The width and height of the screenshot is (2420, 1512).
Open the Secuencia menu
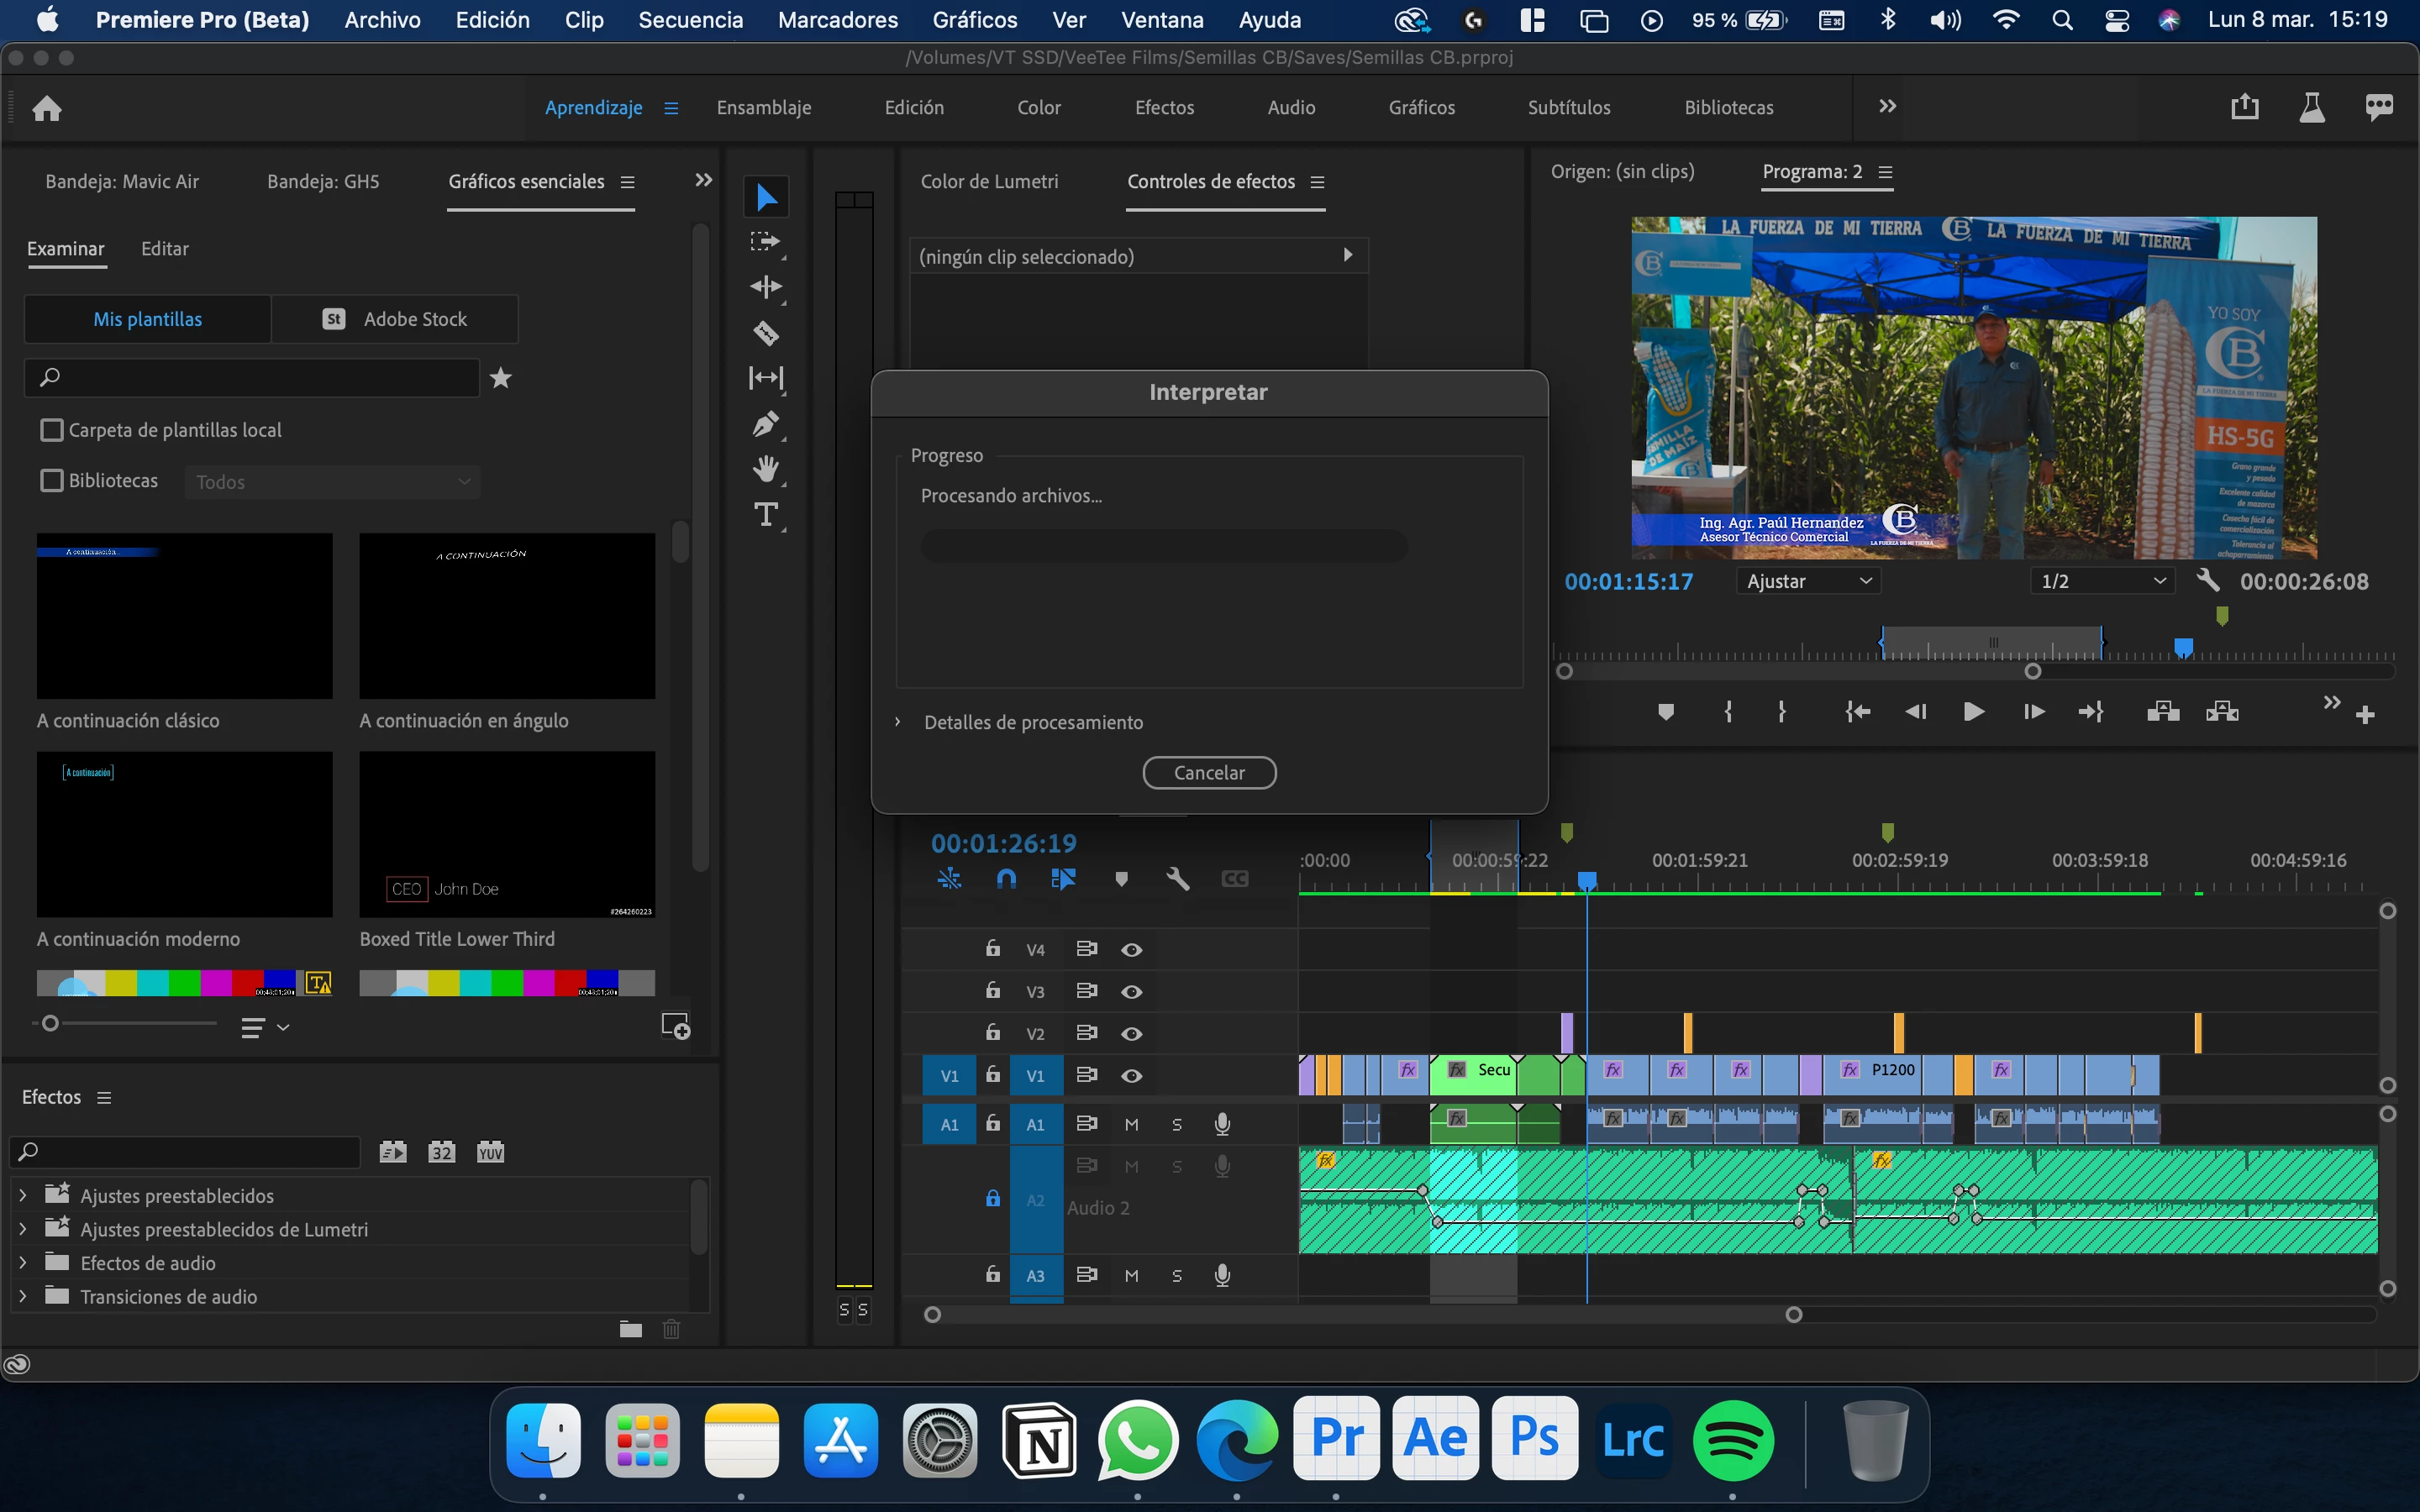[690, 20]
